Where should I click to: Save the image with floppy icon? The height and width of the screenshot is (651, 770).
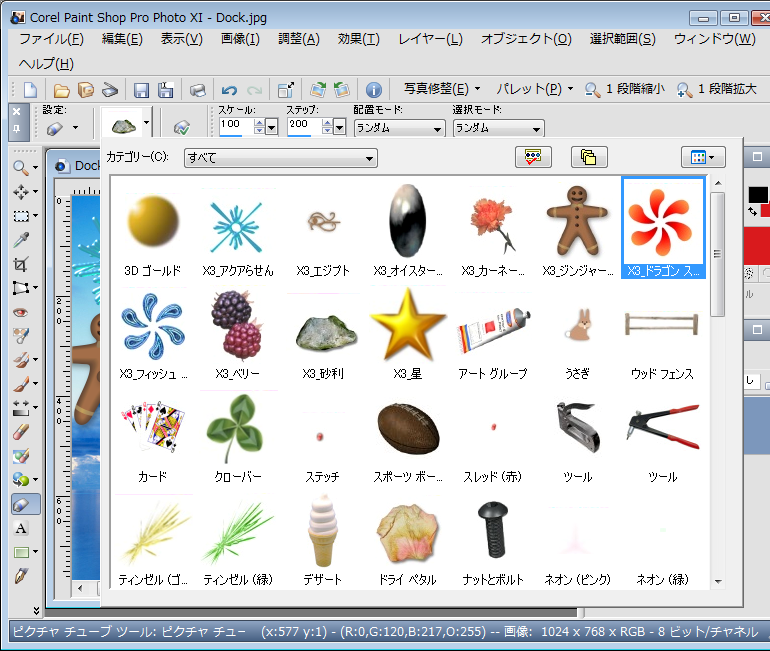click(141, 90)
